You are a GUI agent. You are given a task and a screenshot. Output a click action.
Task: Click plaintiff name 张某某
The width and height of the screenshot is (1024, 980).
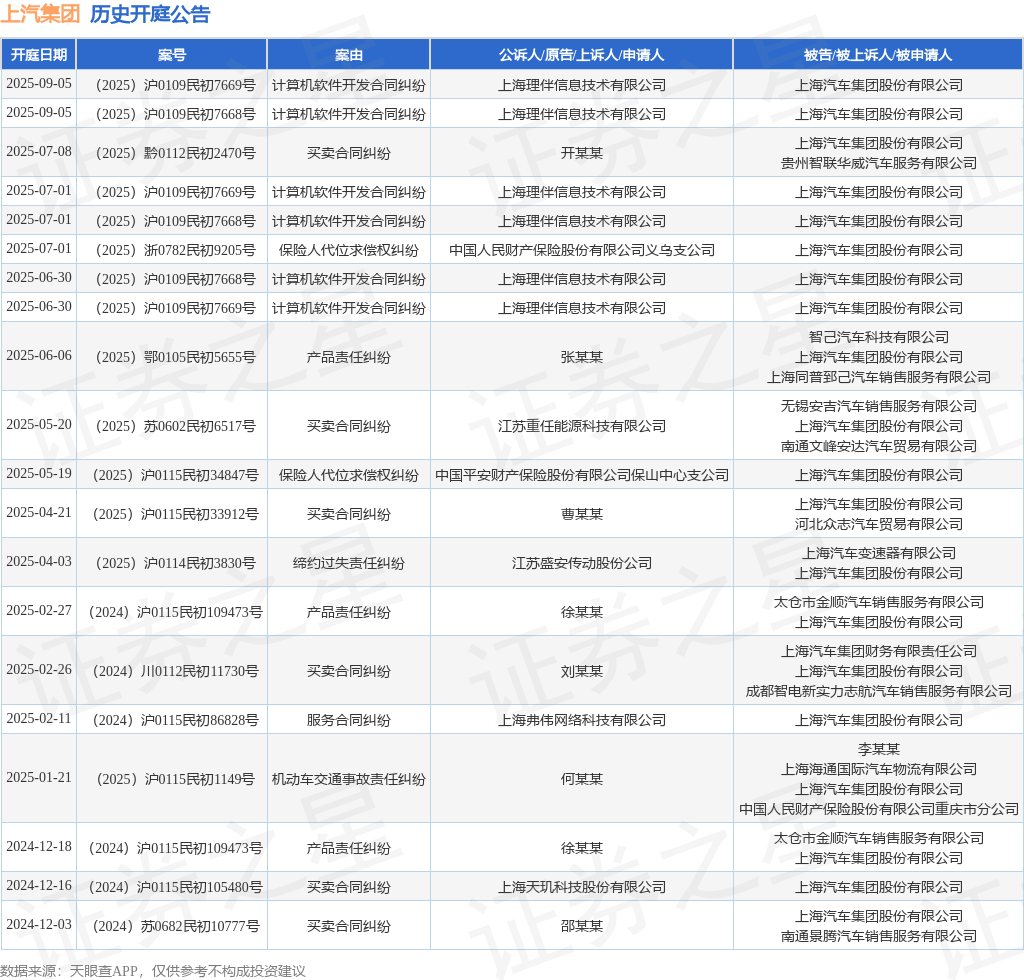pos(581,358)
